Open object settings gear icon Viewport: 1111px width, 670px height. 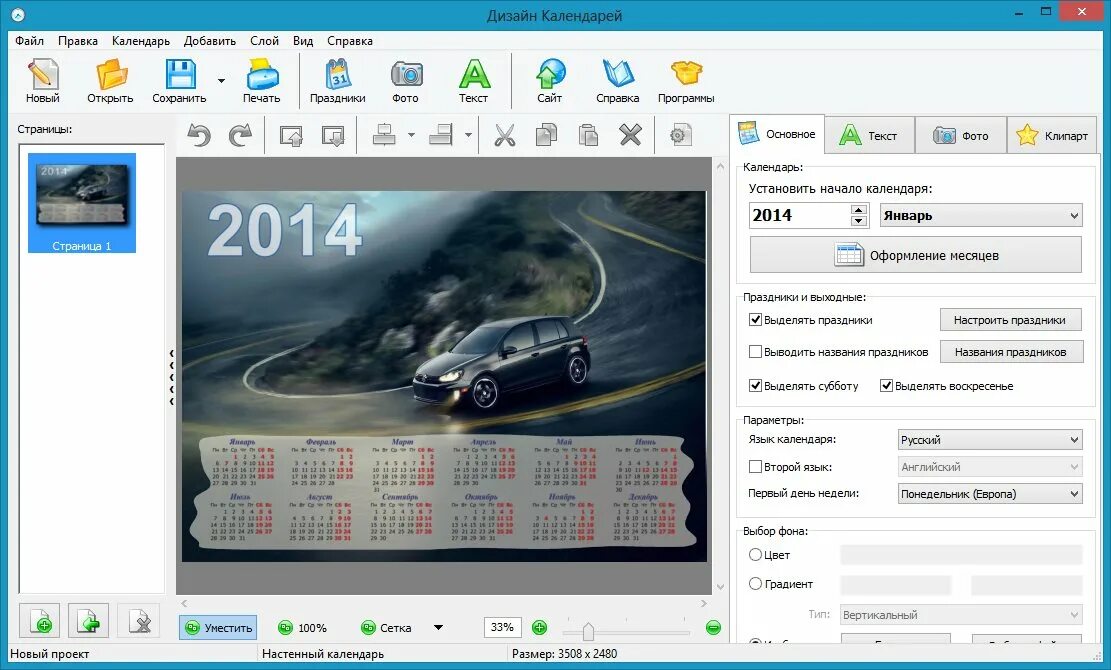680,135
